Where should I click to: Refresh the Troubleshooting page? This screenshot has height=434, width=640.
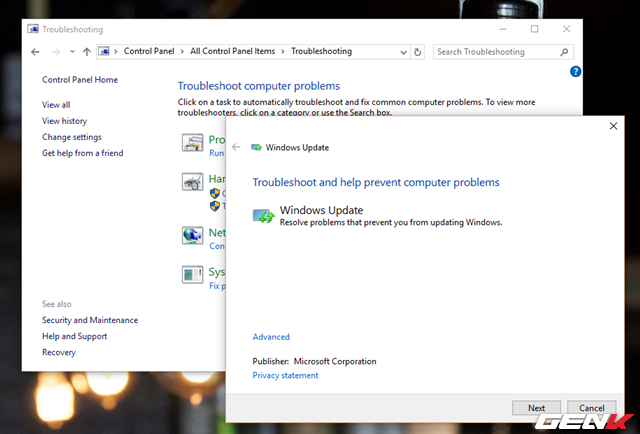pyautogui.click(x=418, y=52)
